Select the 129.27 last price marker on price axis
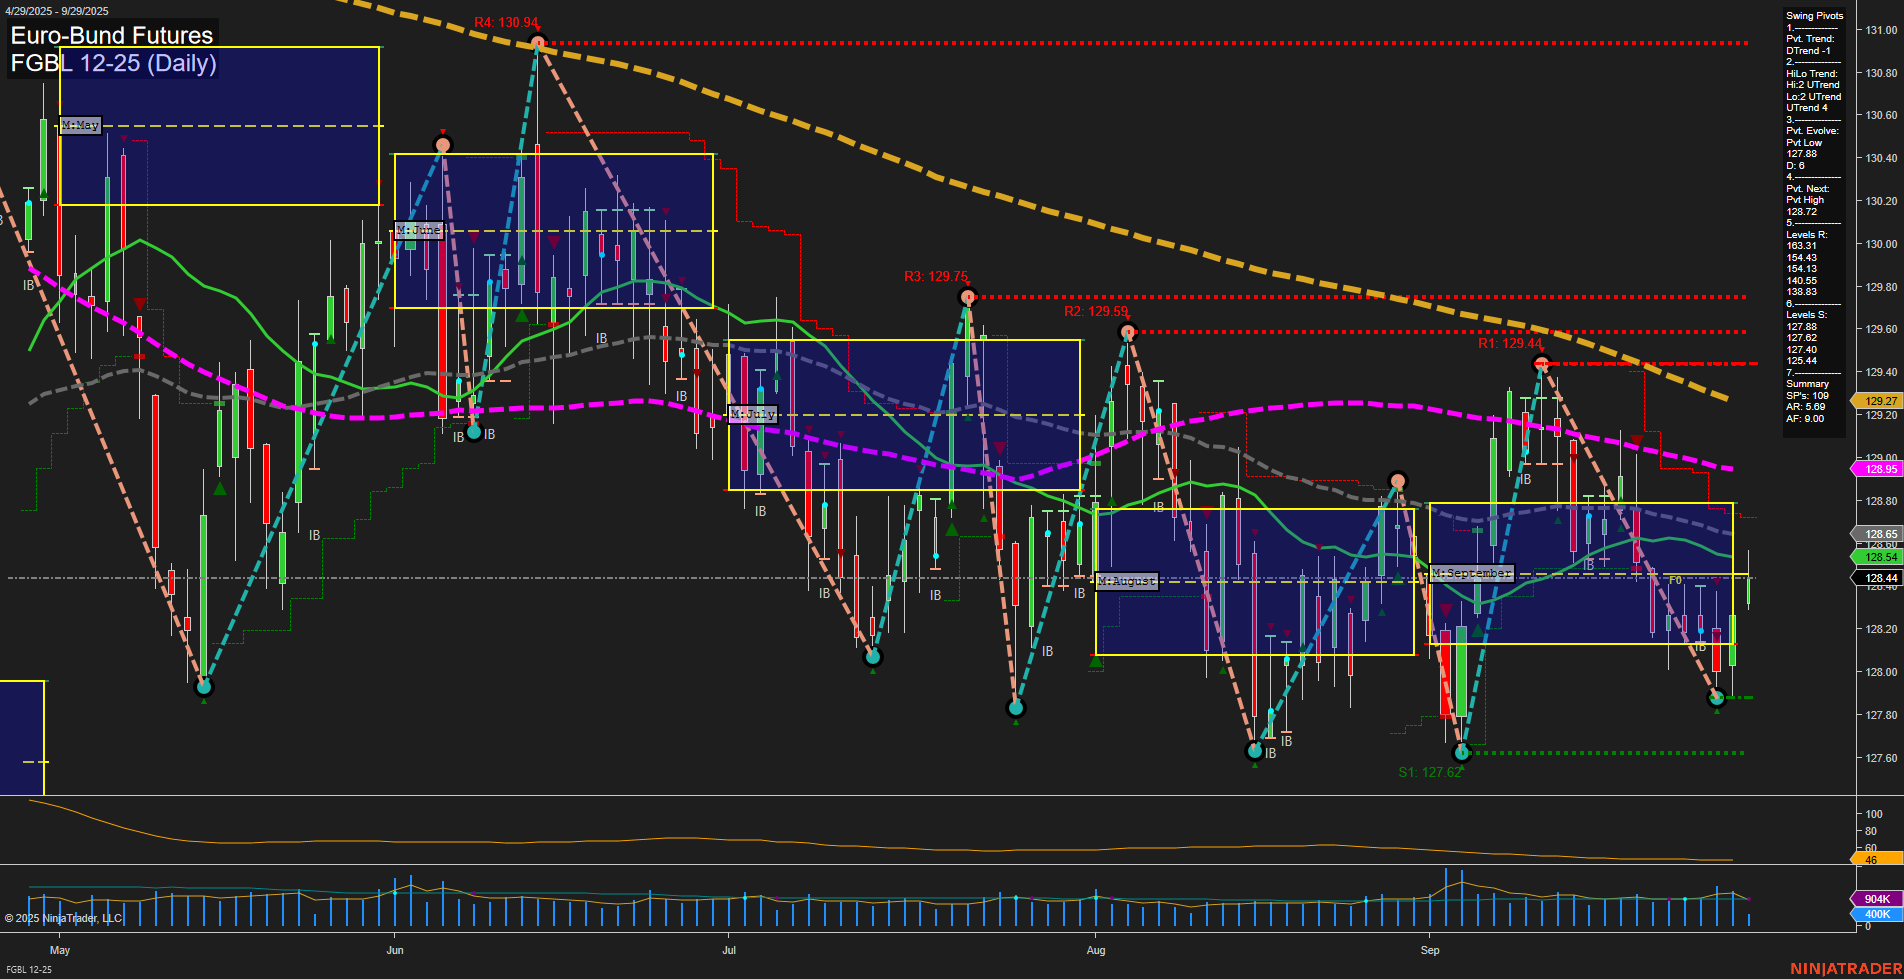This screenshot has height=979, width=1904. (1877, 401)
